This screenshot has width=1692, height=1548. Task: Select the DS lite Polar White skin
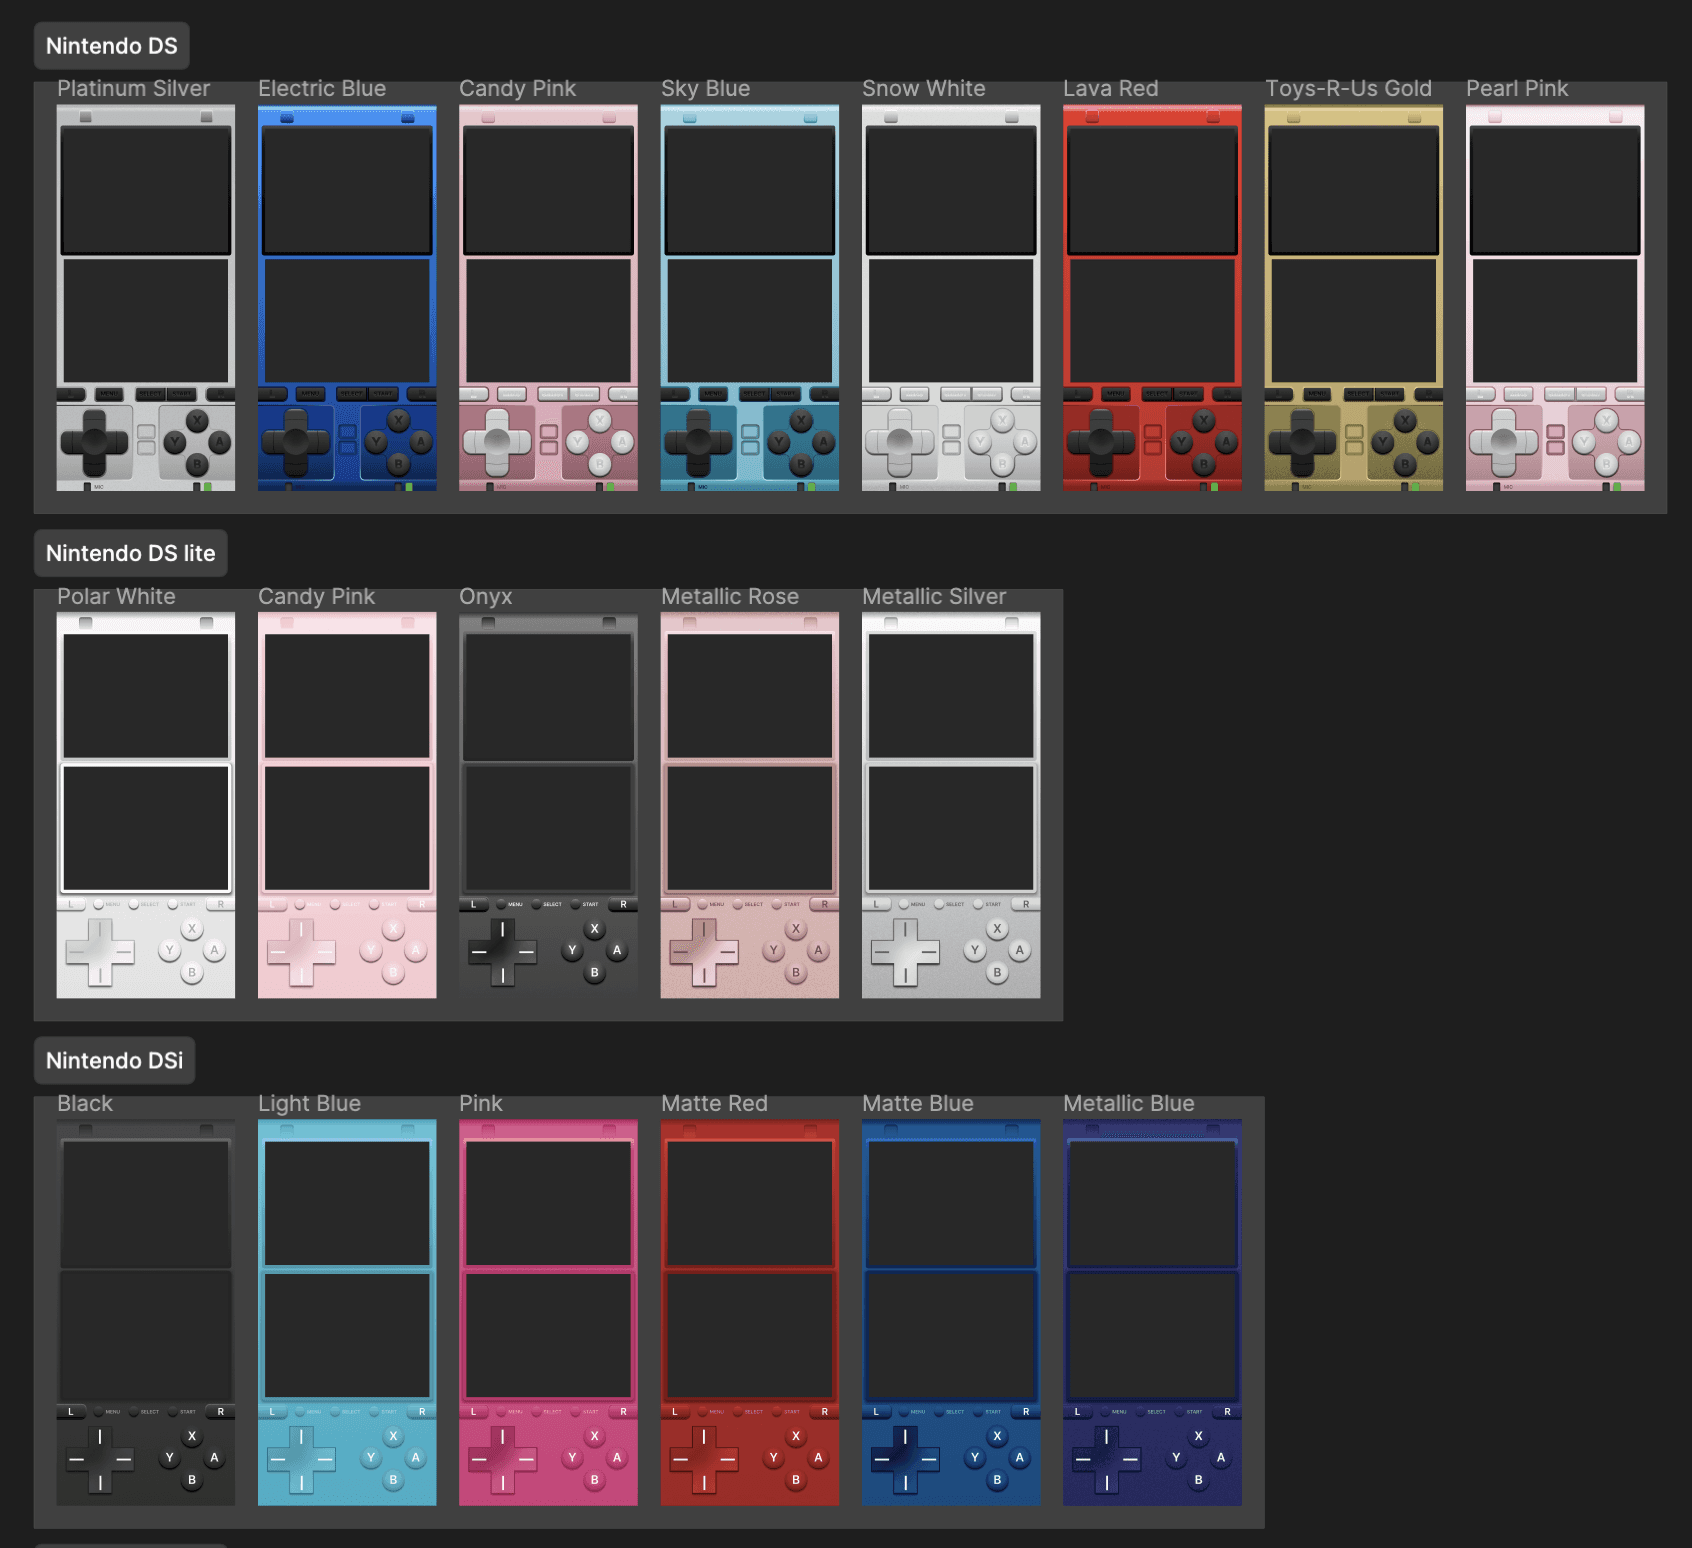pyautogui.click(x=146, y=805)
